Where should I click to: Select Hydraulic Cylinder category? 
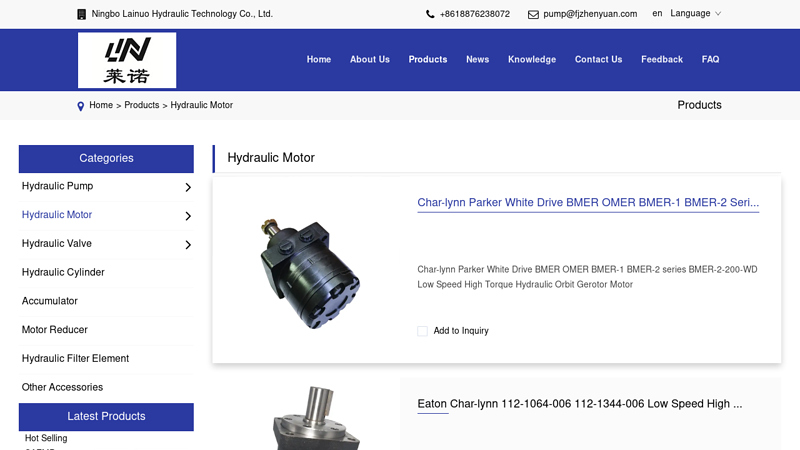[63, 272]
